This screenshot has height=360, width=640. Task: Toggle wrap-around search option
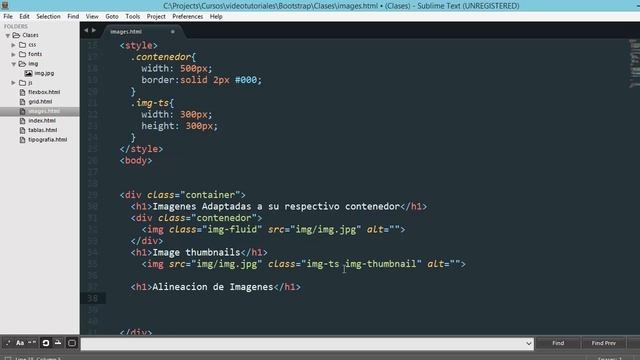point(46,343)
